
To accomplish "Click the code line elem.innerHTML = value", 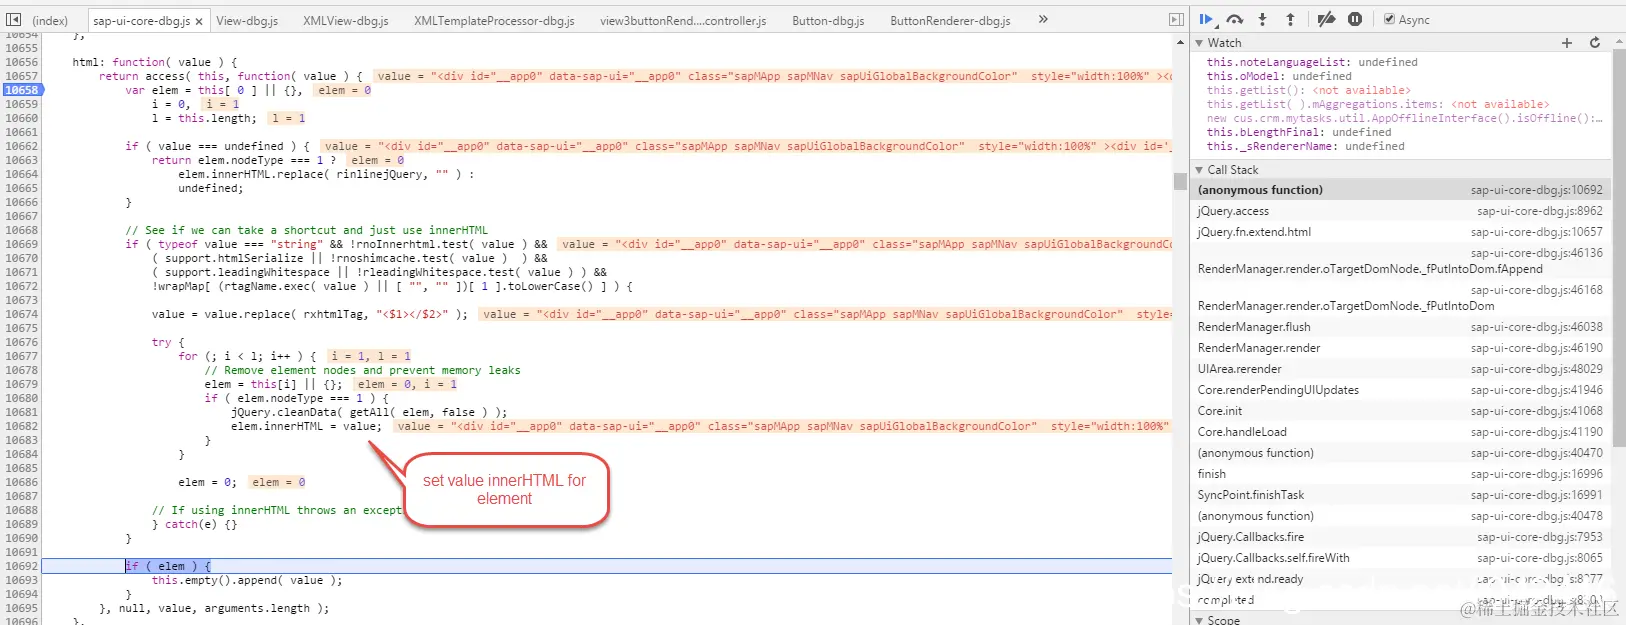I will tap(306, 426).
